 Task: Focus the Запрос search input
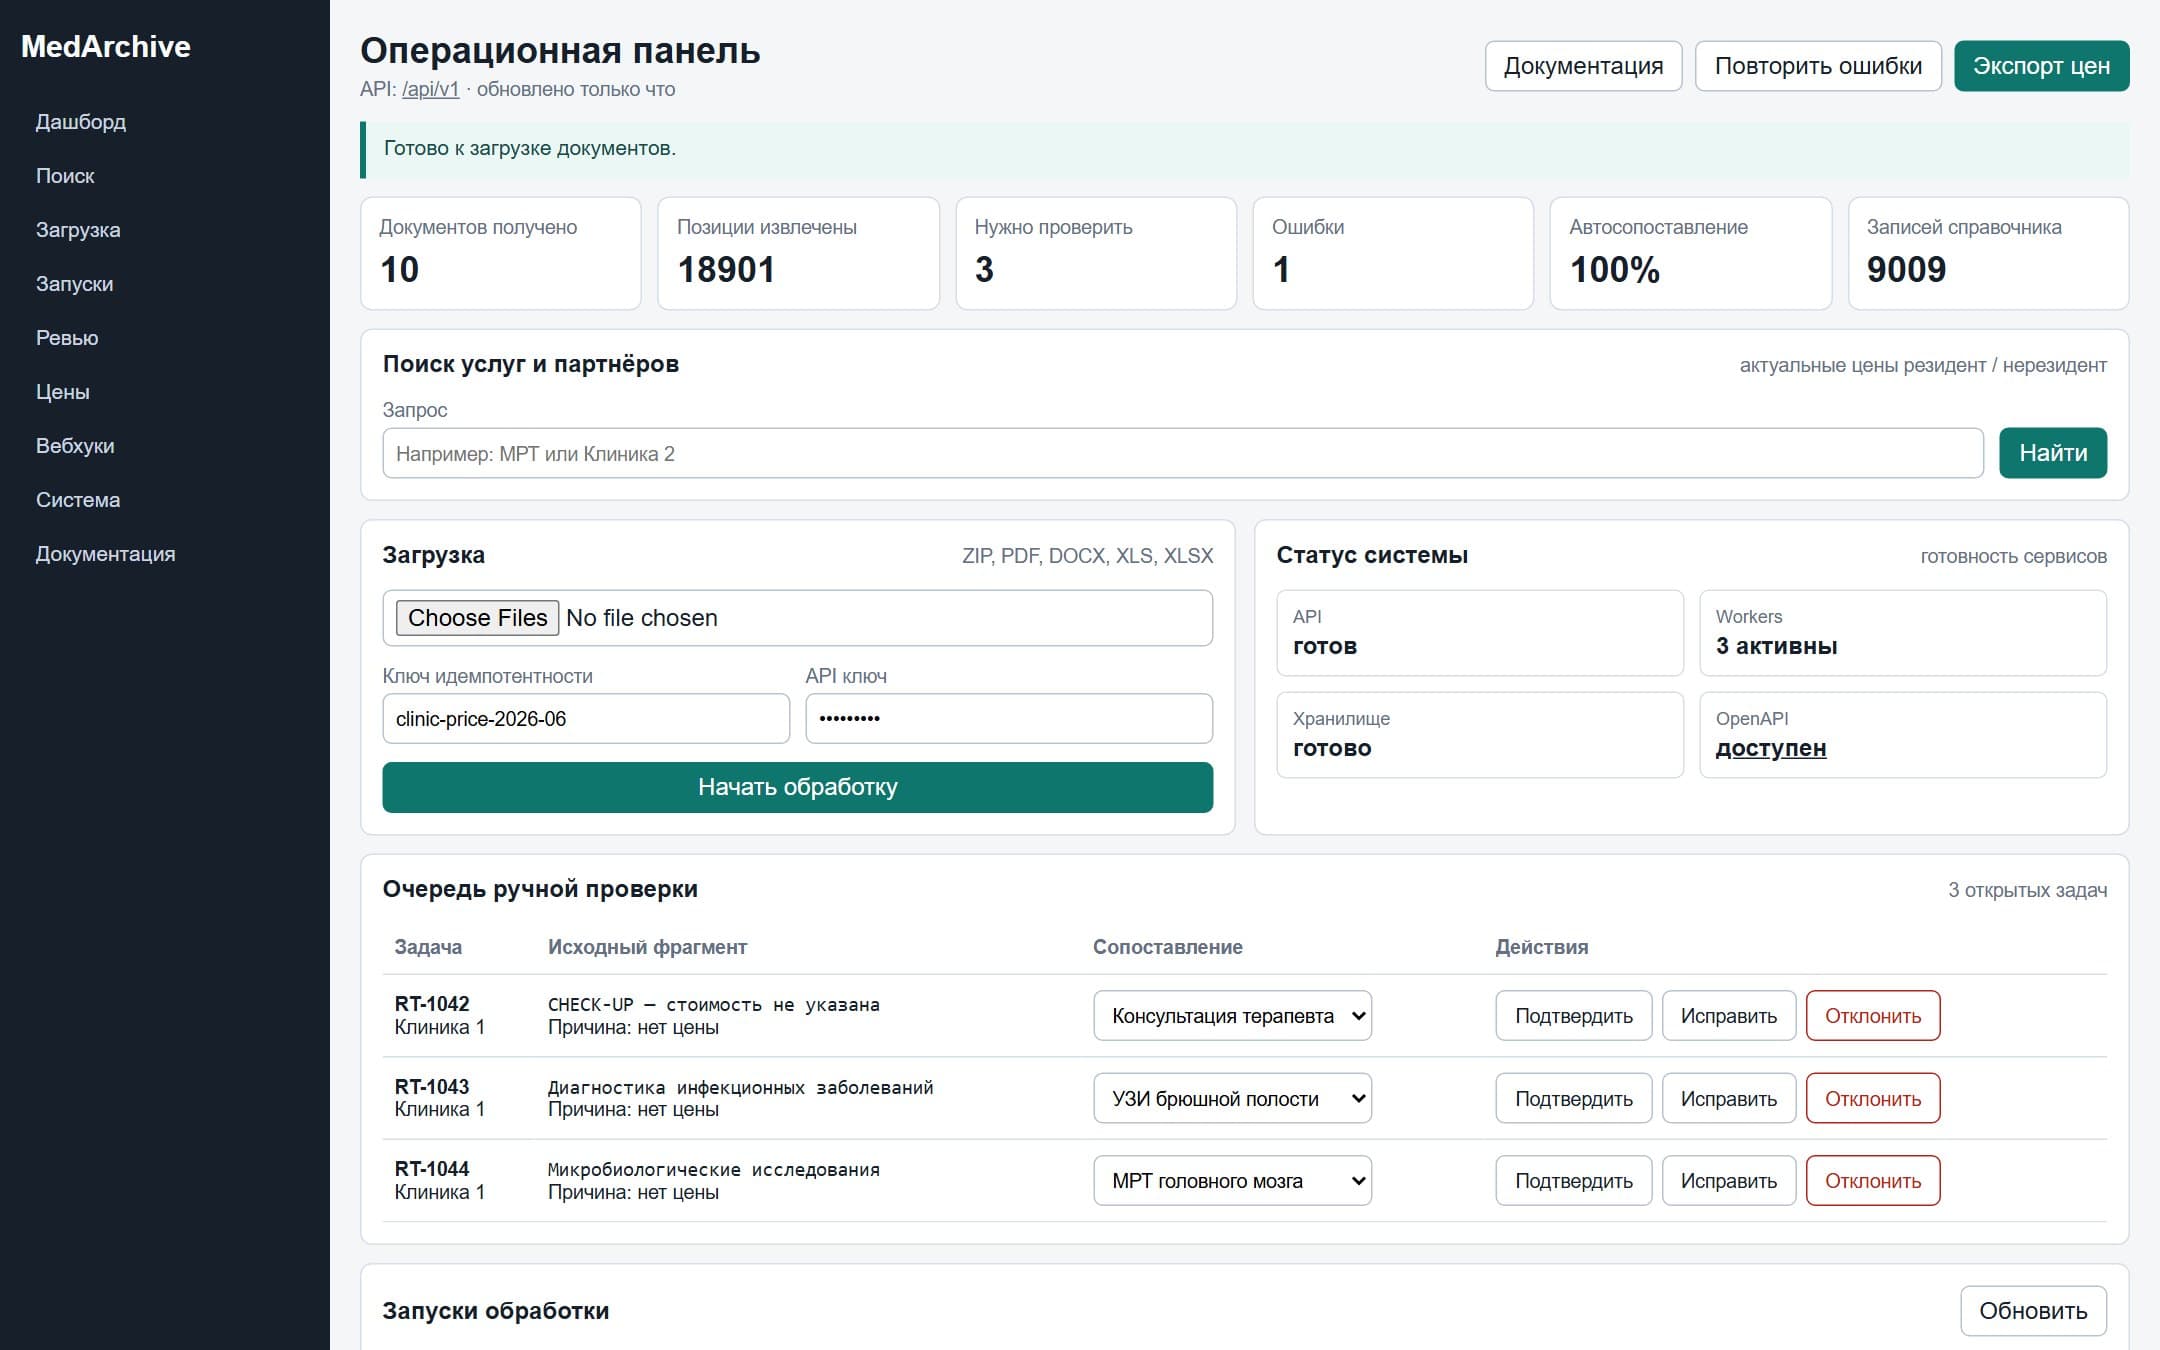1183,453
